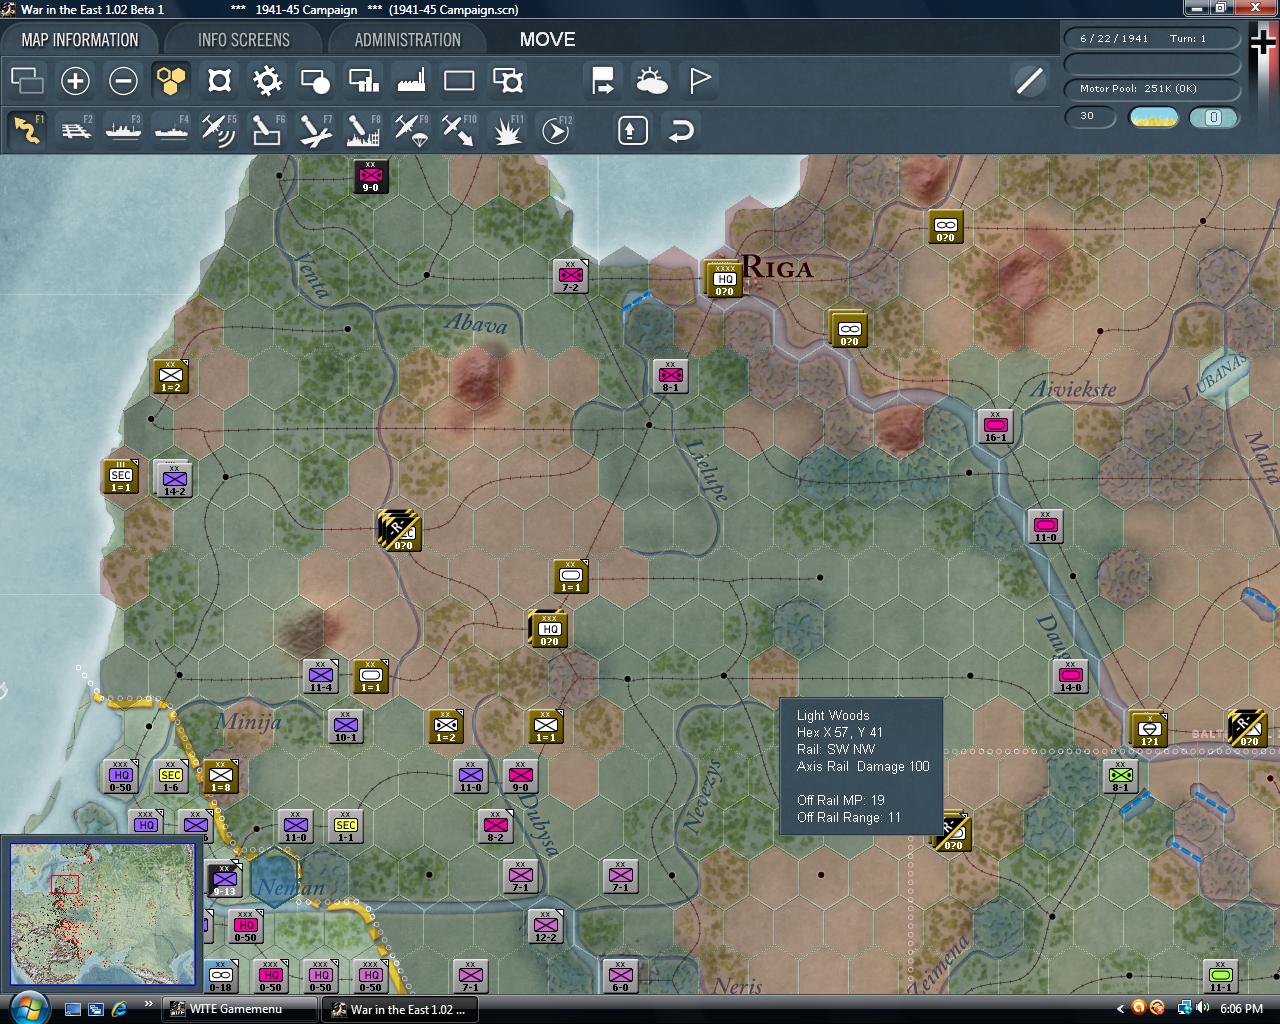1280x1024 pixels.
Task: Zoom in the map with plus icon
Action: pyautogui.click(x=75, y=81)
